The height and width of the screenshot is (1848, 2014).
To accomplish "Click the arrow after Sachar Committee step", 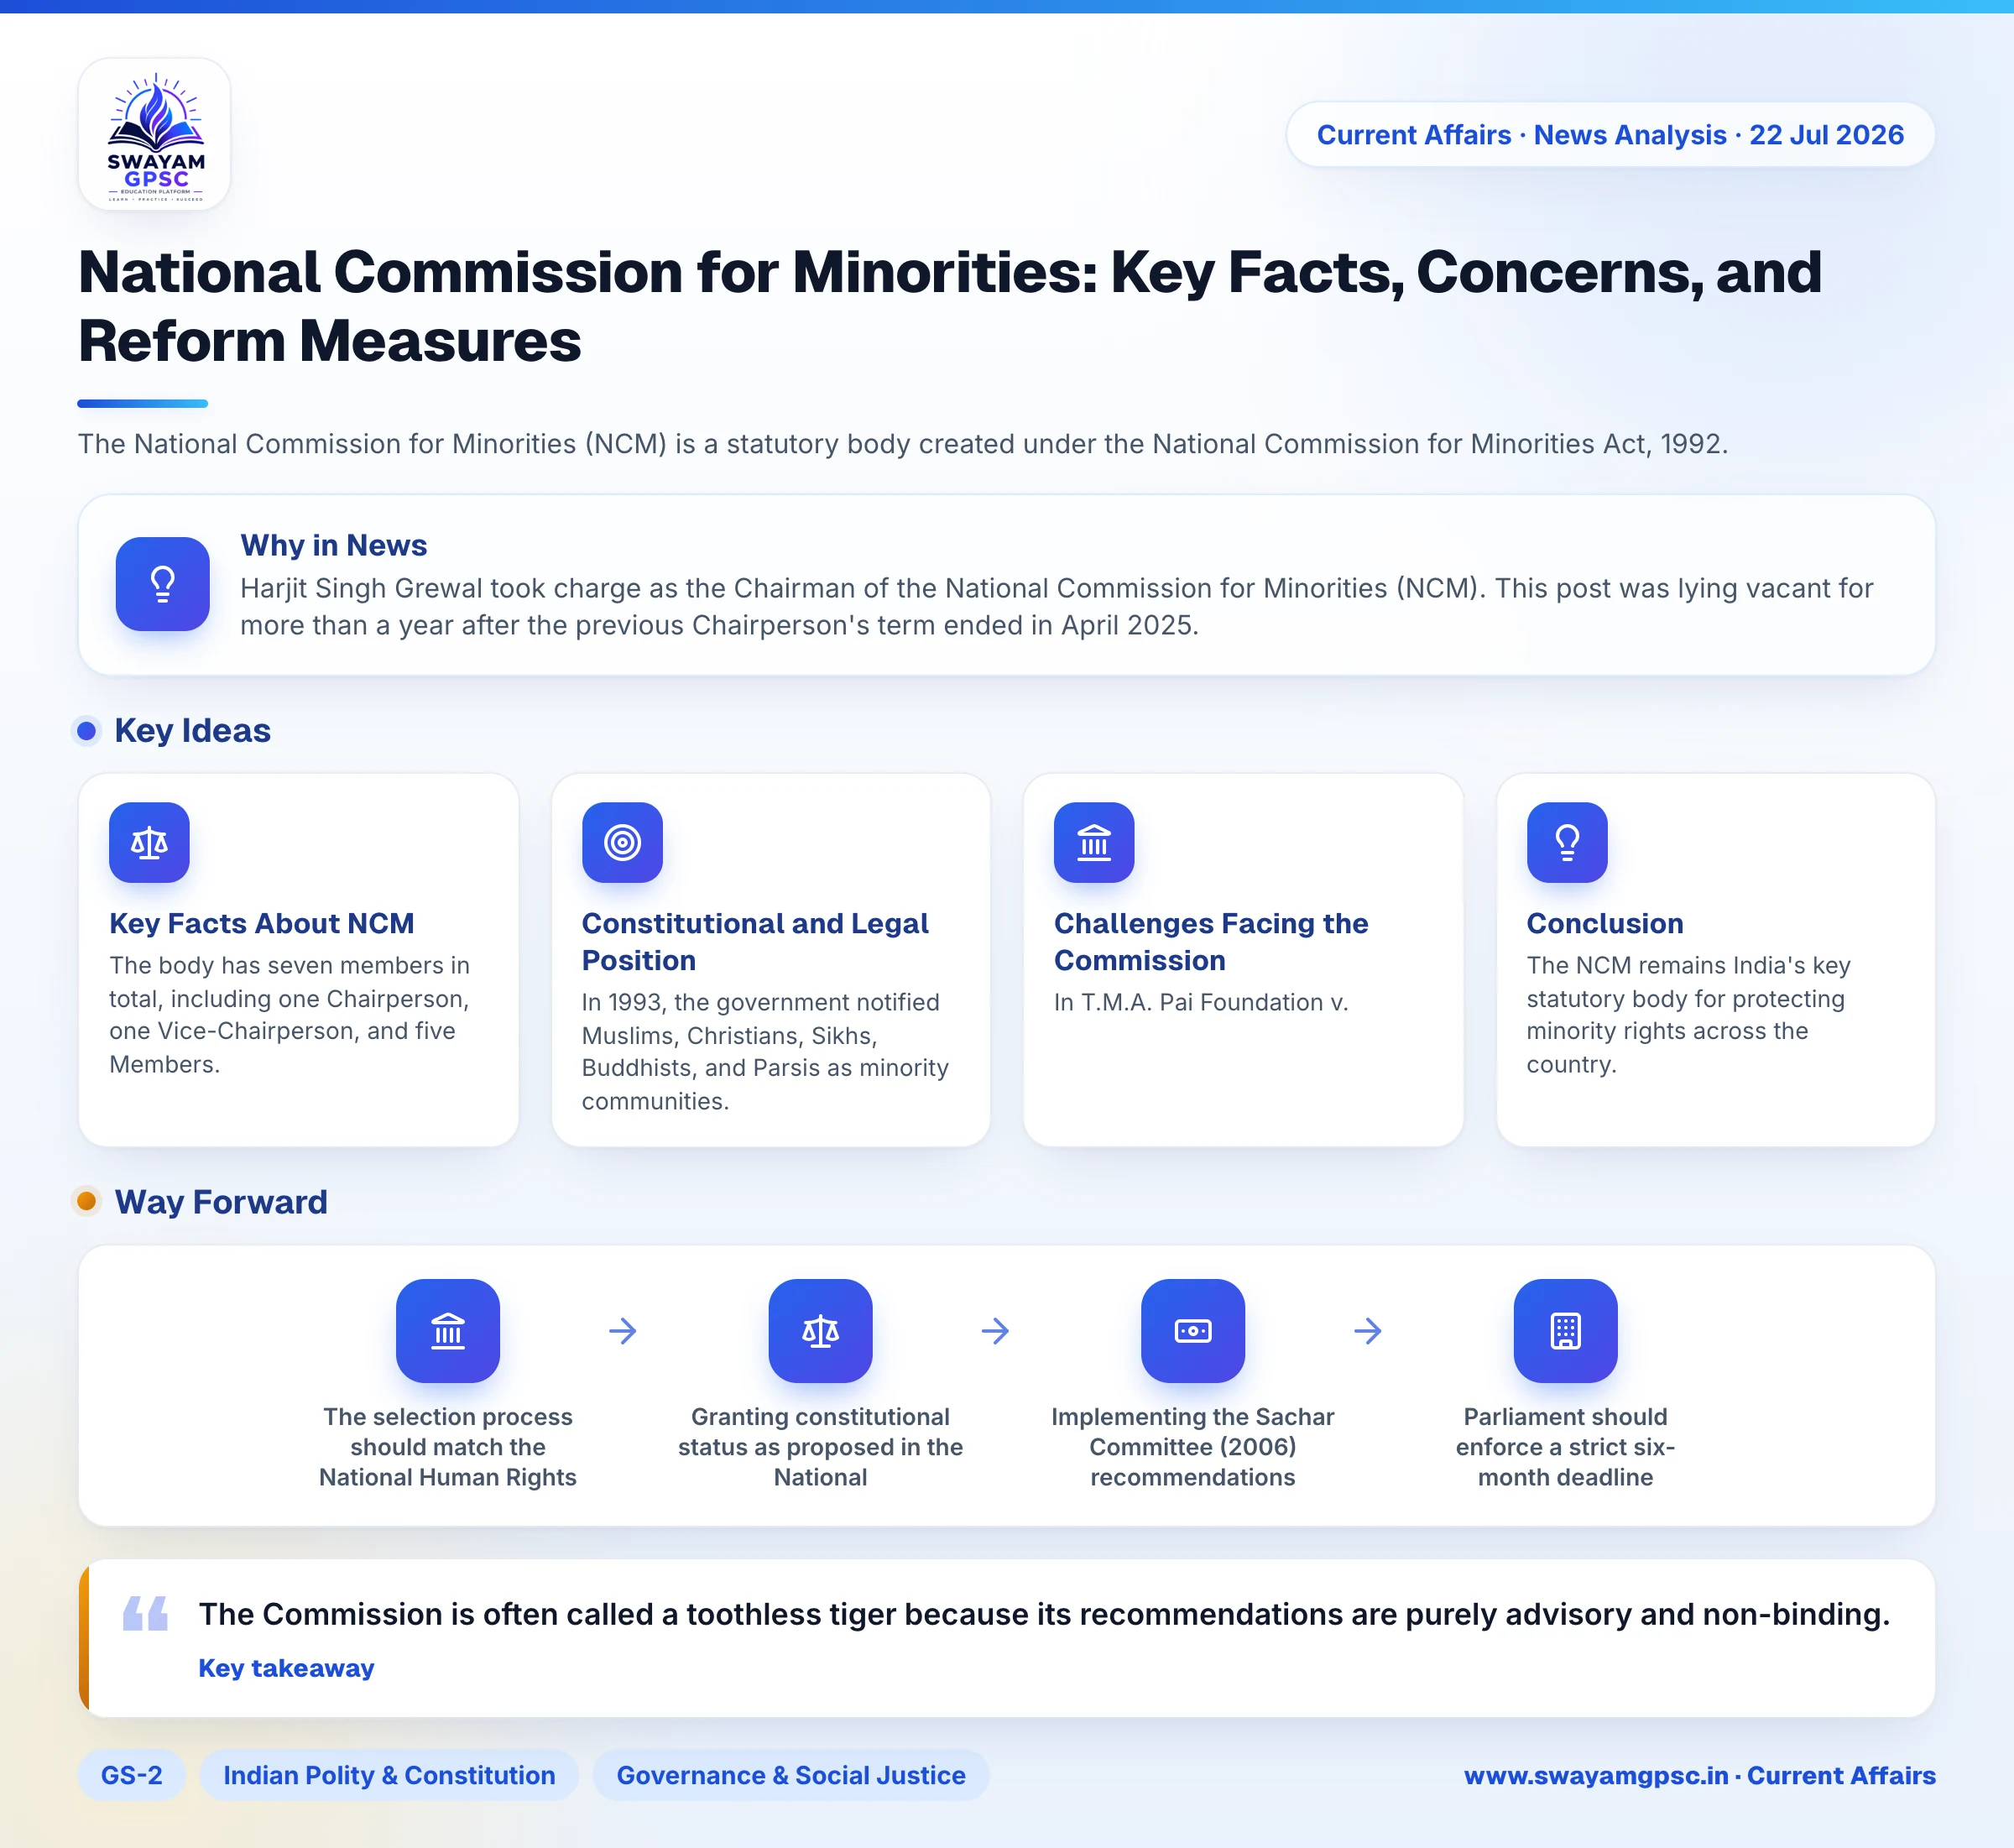I will [x=1368, y=1331].
